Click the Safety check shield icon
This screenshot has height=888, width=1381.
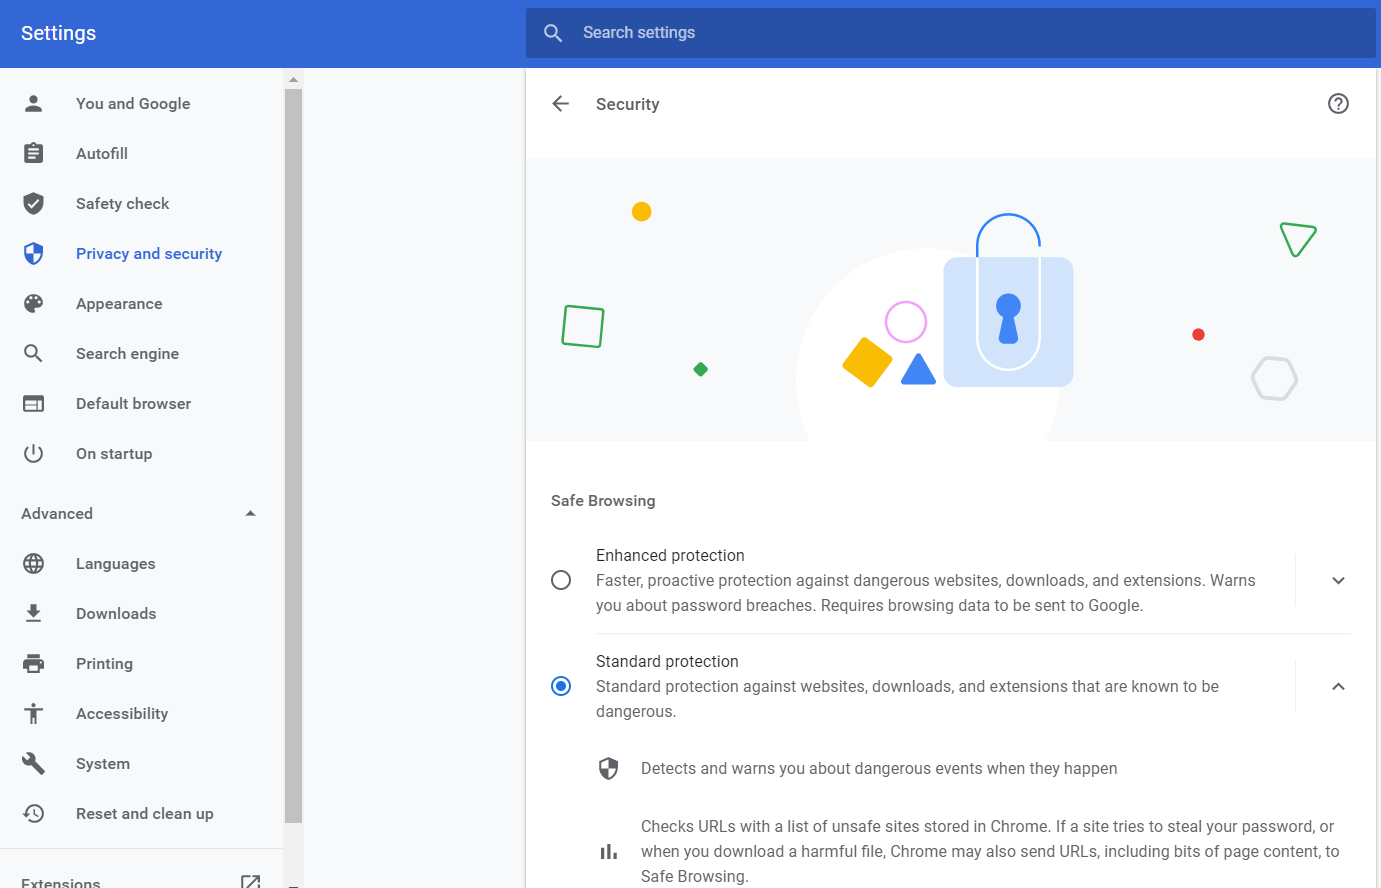point(34,204)
